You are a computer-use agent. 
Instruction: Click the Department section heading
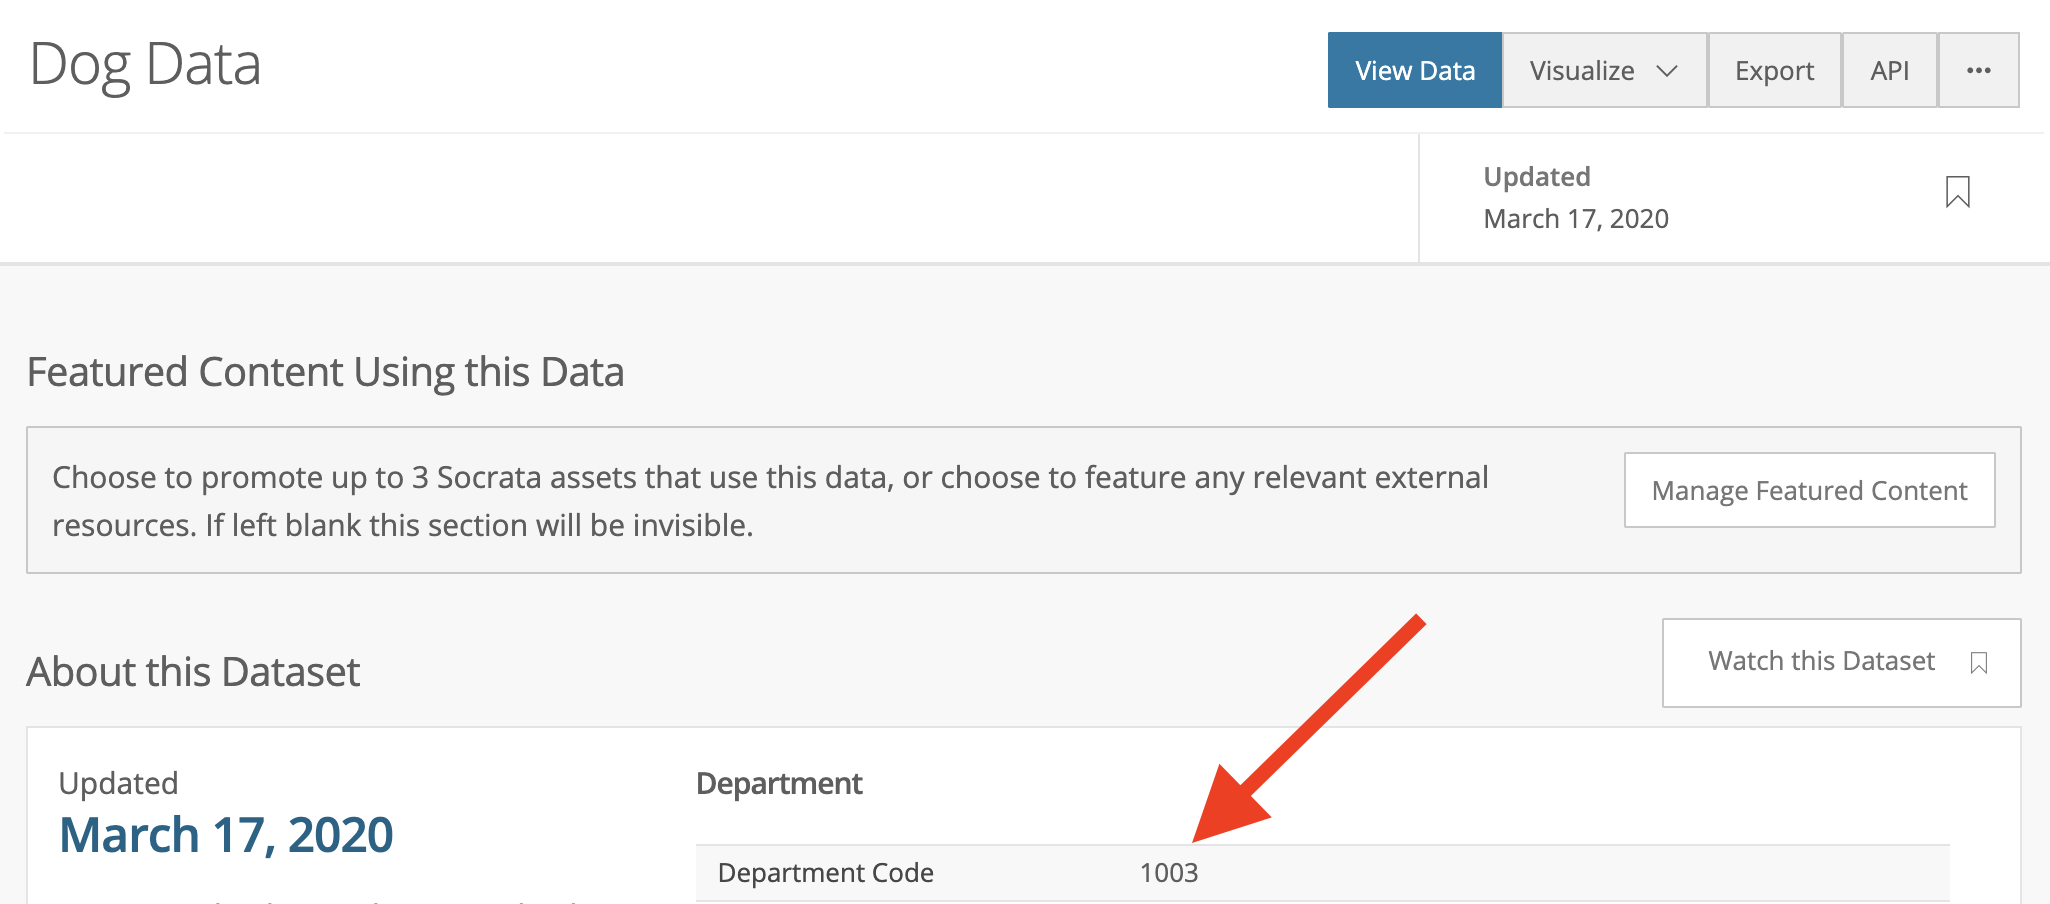pos(778,783)
